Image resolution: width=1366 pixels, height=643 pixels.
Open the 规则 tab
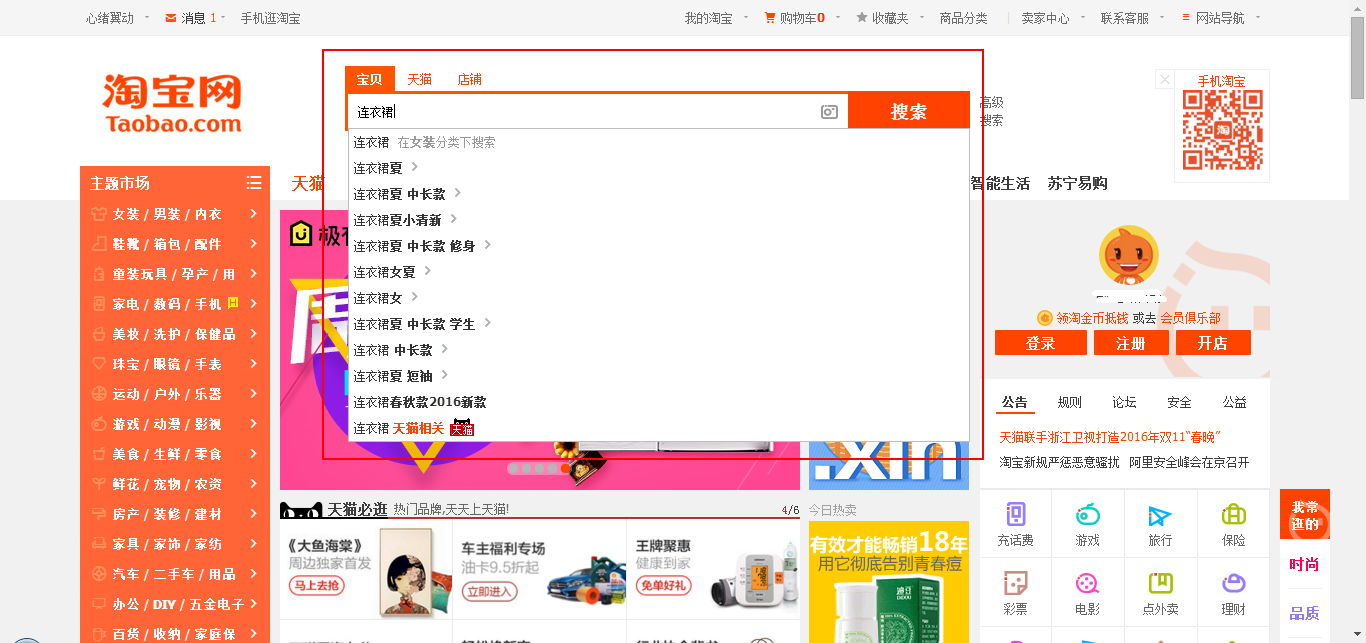1070,402
